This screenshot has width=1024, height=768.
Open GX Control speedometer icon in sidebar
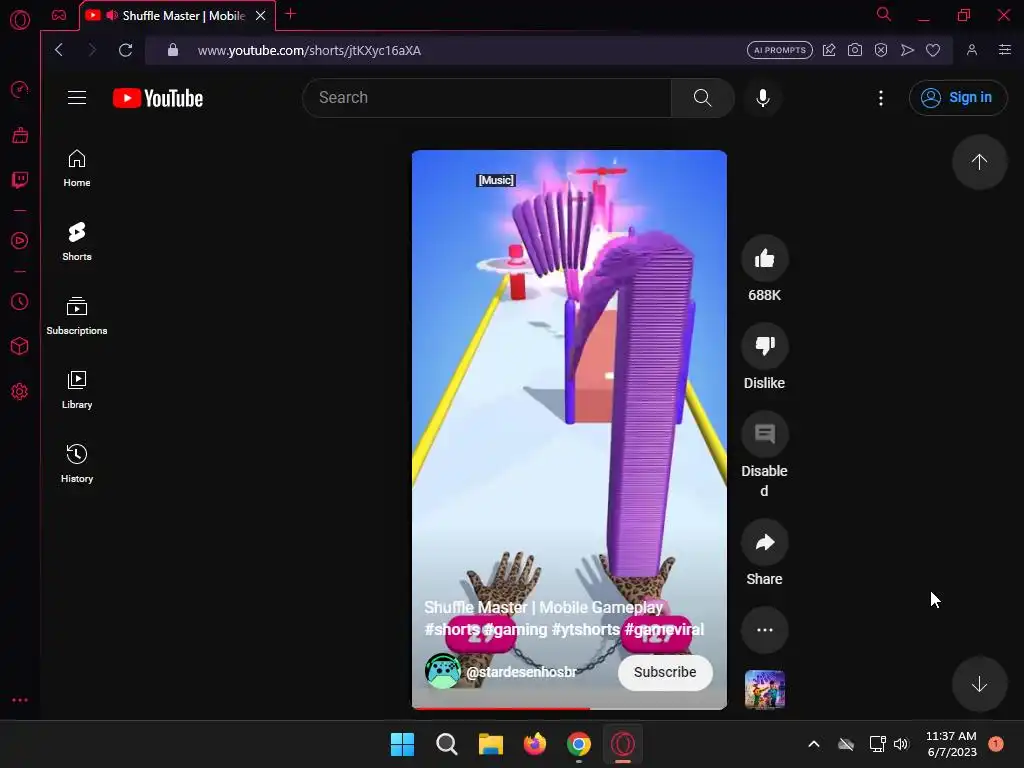point(20,89)
